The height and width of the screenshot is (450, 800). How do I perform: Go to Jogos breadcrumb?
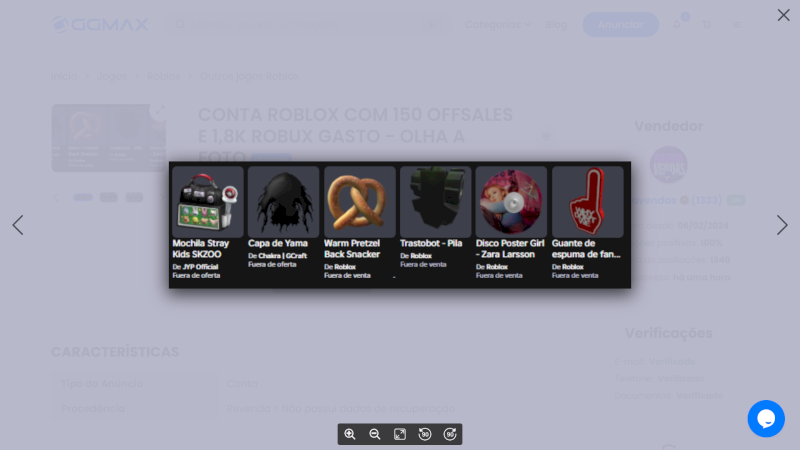[112, 77]
